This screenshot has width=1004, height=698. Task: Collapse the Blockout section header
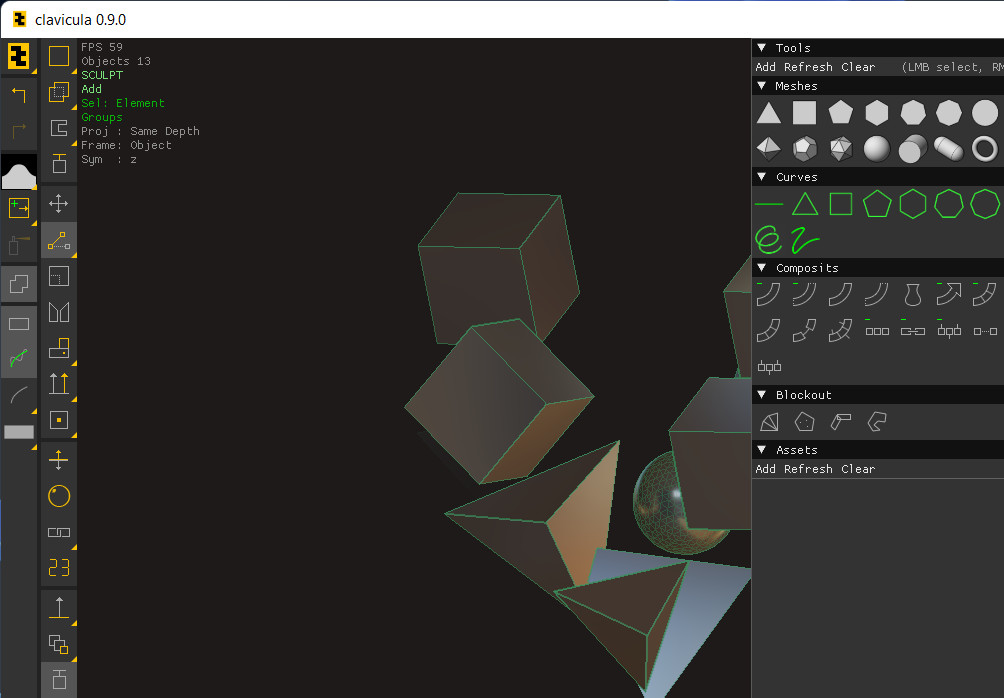(878, 394)
